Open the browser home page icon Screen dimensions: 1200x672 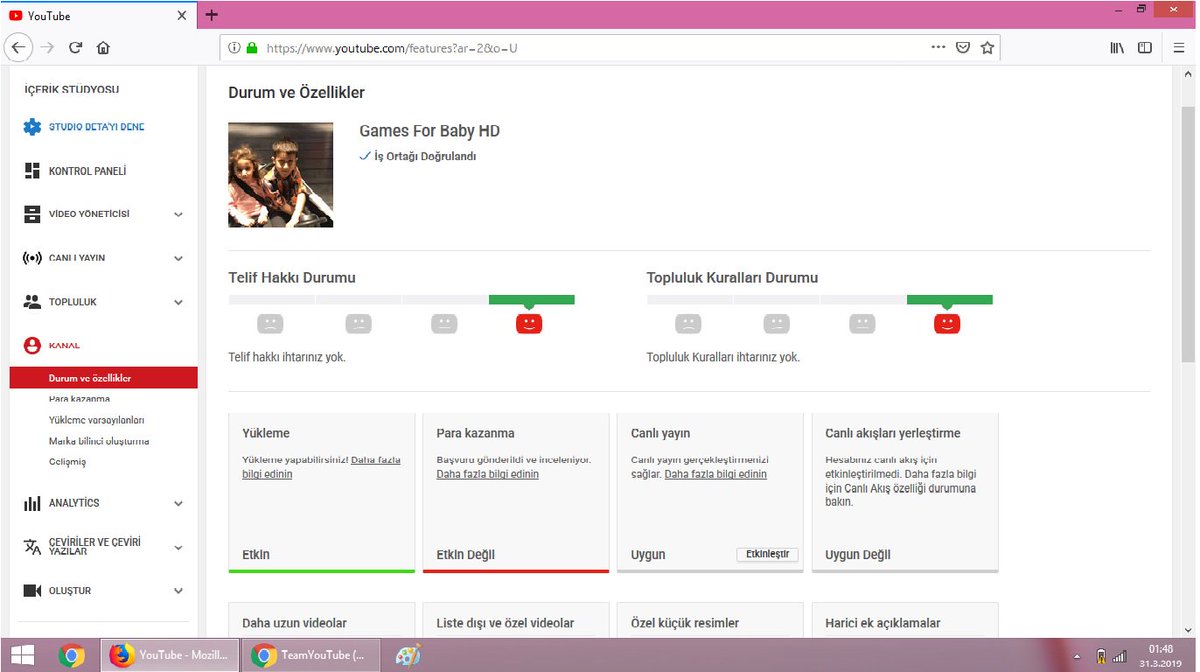[103, 47]
